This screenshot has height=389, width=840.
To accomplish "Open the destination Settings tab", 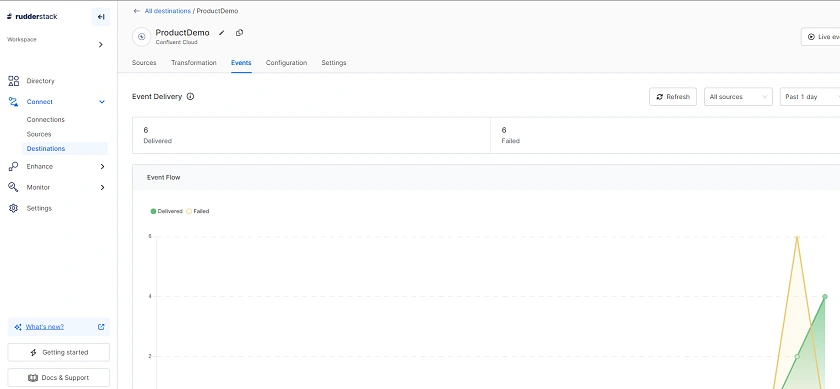I will tap(334, 63).
